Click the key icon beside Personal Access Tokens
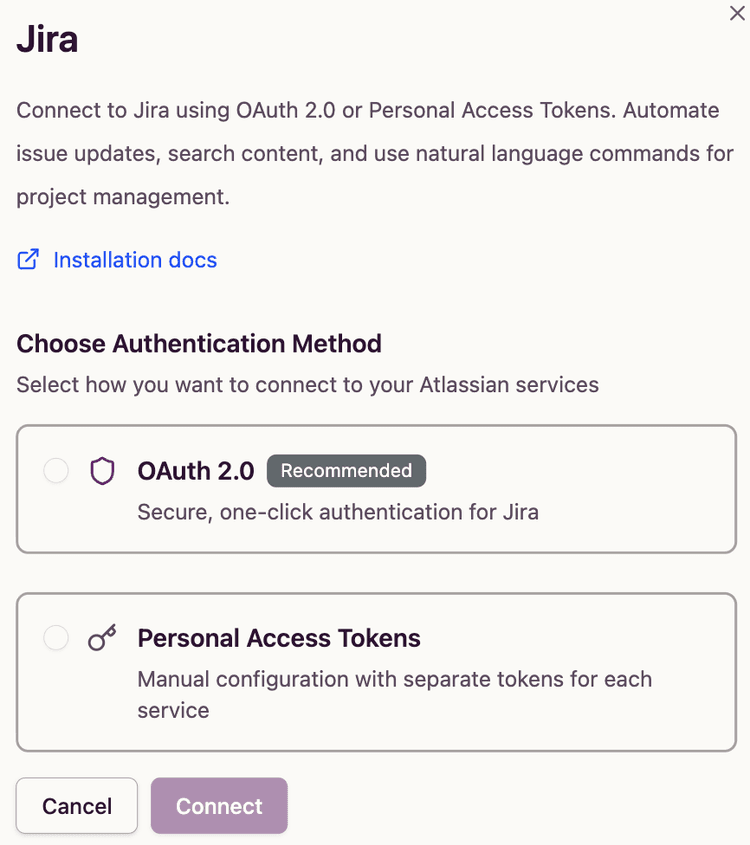This screenshot has height=845, width=750. click(x=101, y=637)
